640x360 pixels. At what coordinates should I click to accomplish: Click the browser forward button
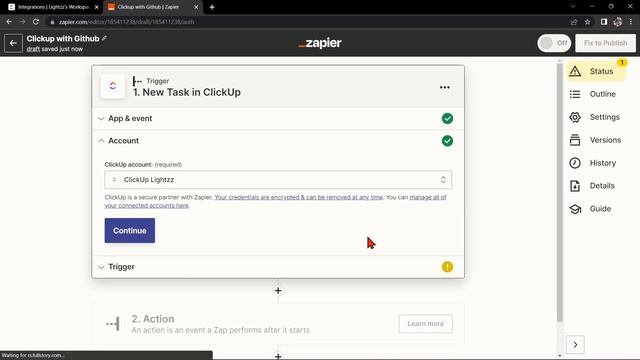tap(22, 22)
